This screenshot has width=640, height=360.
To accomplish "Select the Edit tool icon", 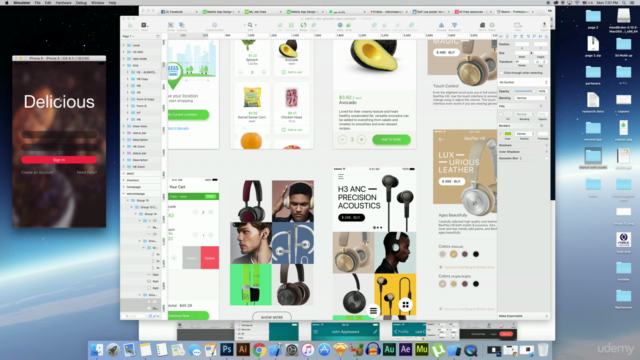I will click(x=280, y=26).
